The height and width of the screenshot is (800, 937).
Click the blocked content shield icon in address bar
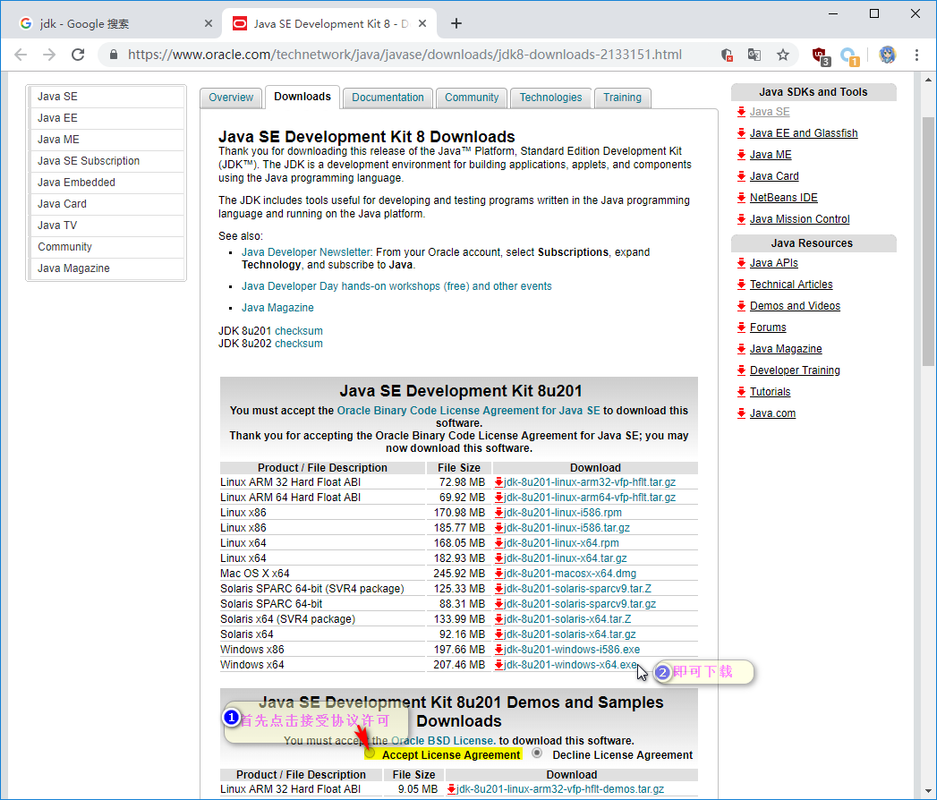727,55
